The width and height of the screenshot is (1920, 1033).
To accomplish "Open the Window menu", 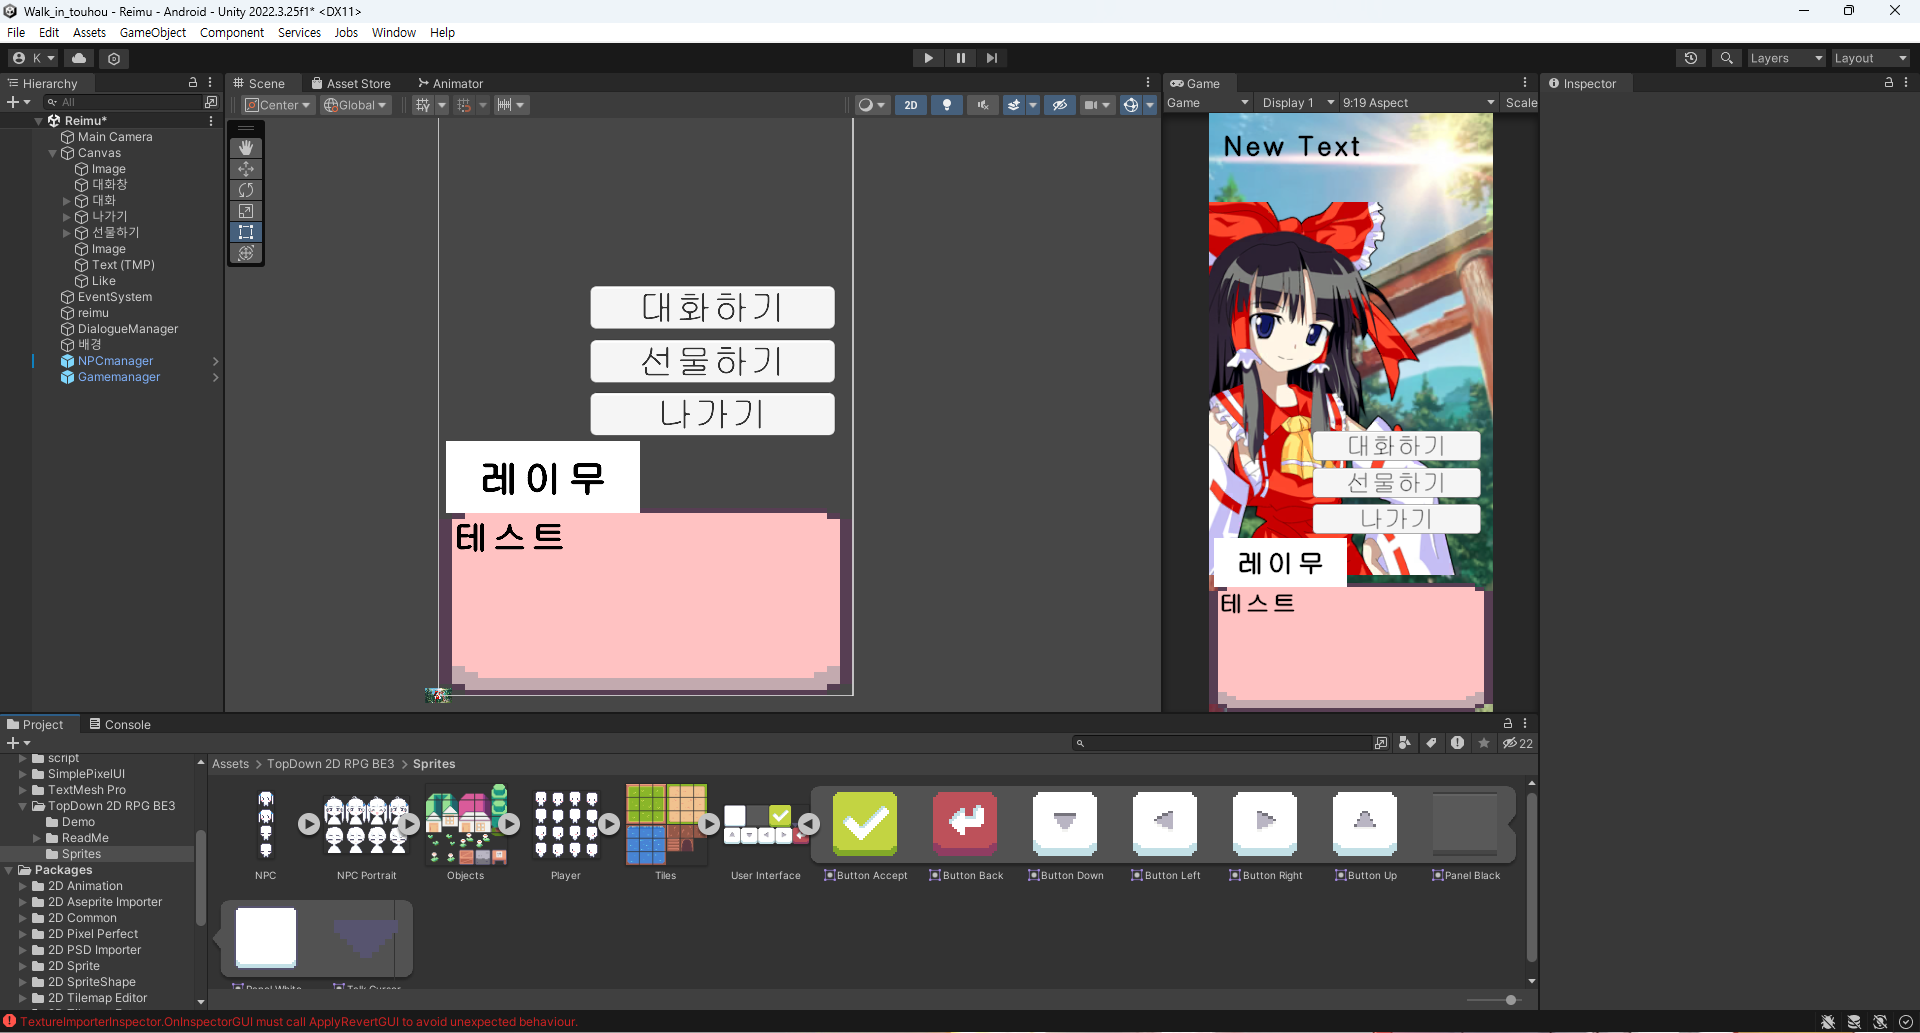I will [394, 33].
